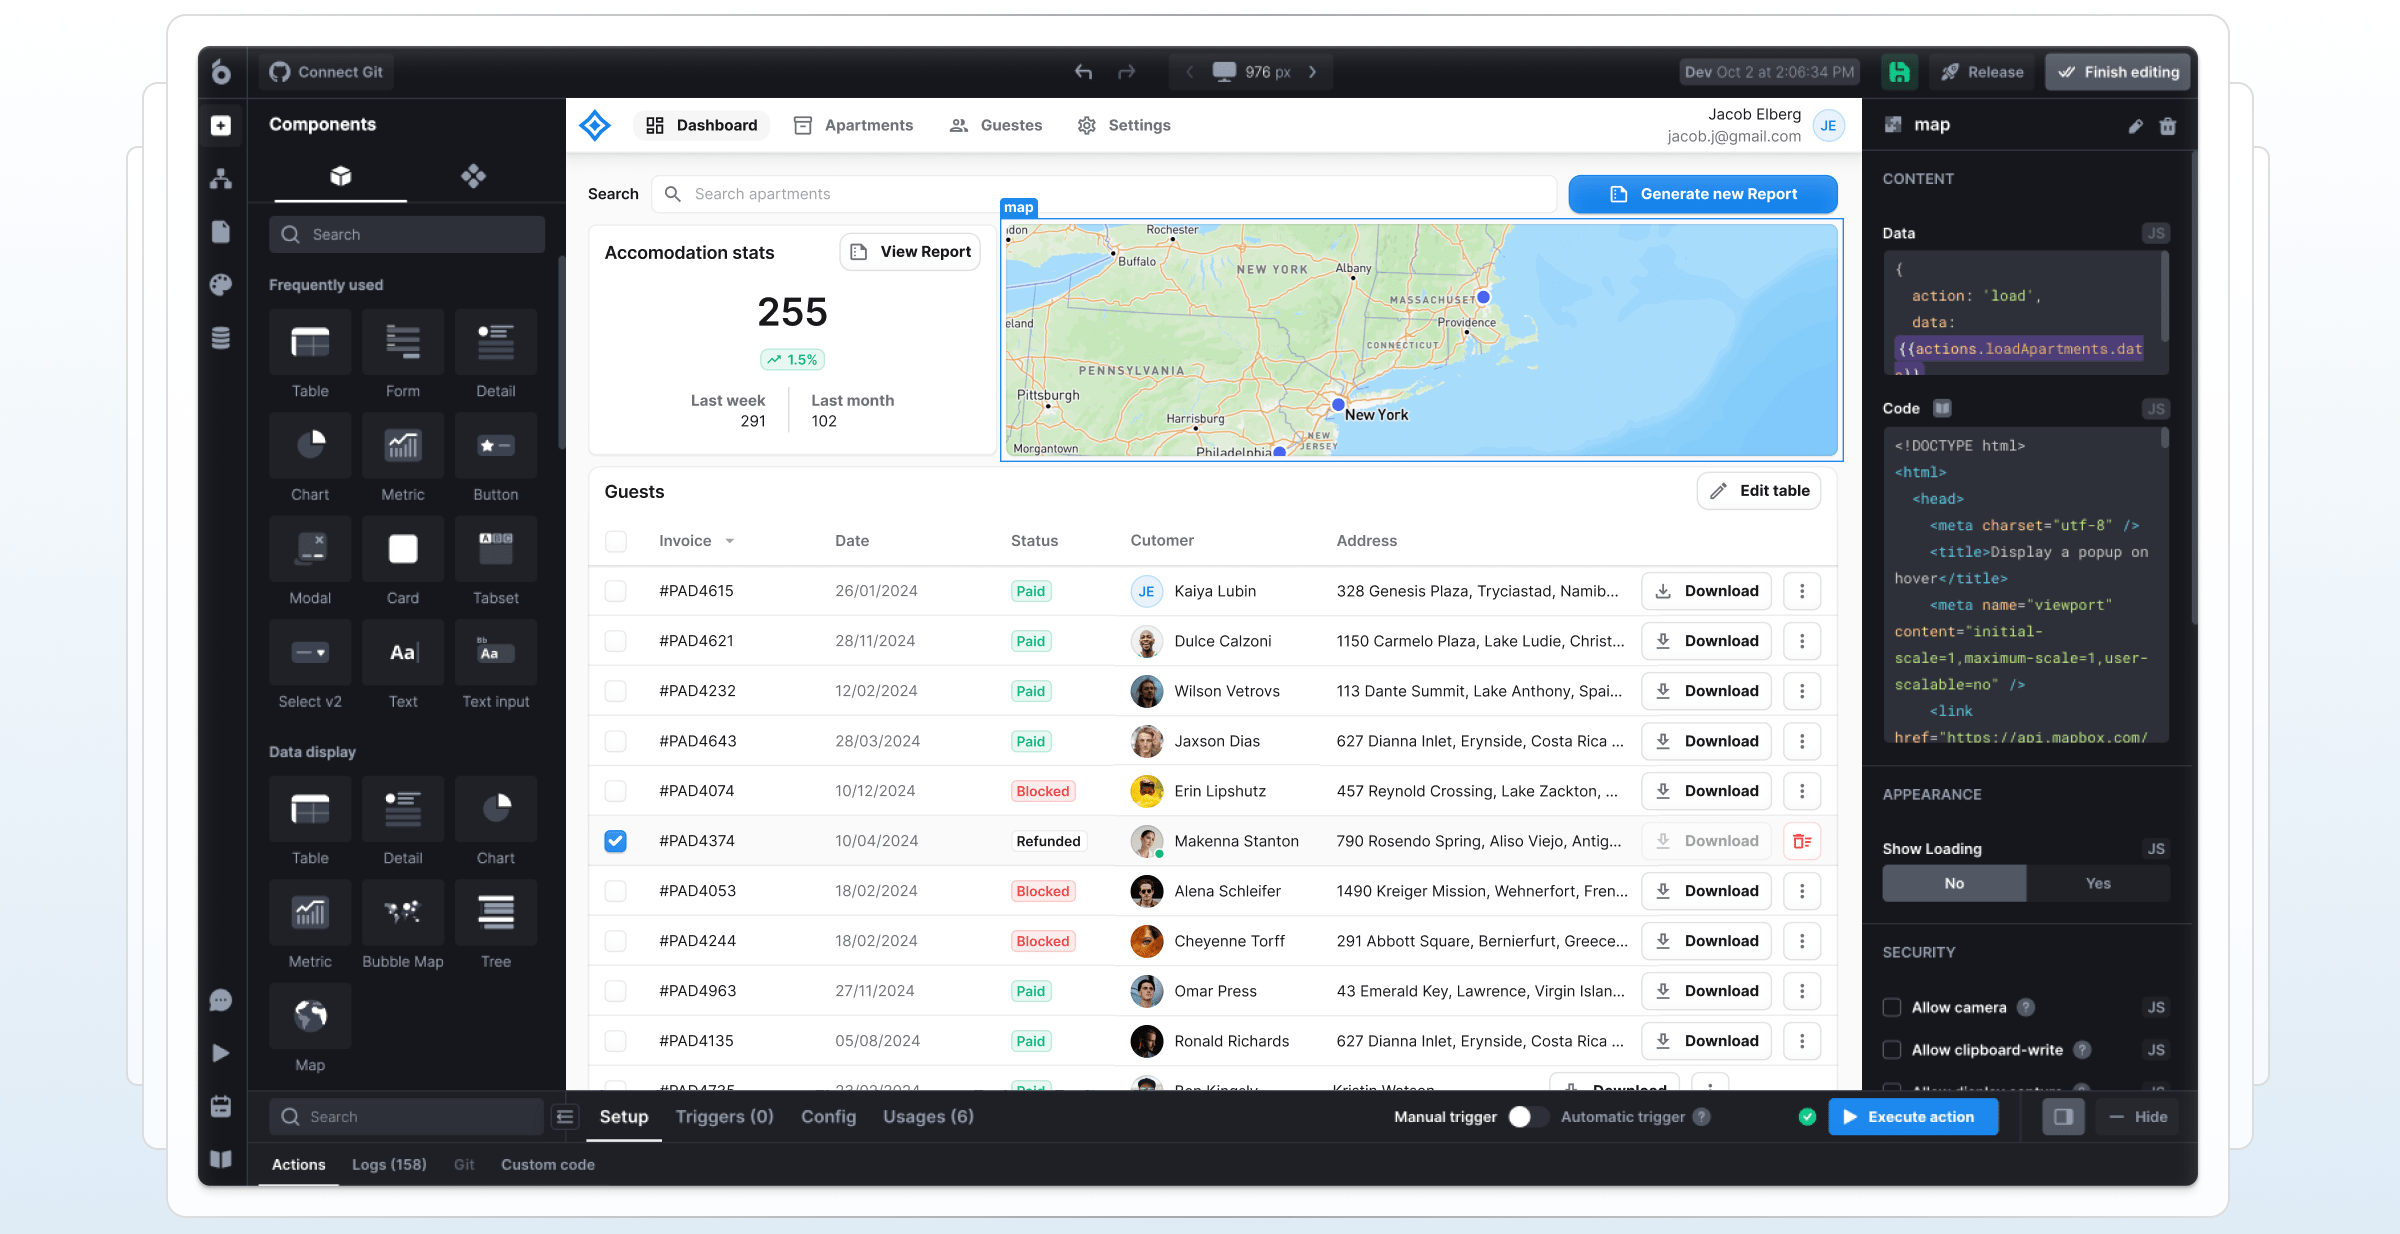This screenshot has height=1234, width=2400.
Task: Open the three-dot menu for row #PAD4615
Action: tap(1802, 591)
